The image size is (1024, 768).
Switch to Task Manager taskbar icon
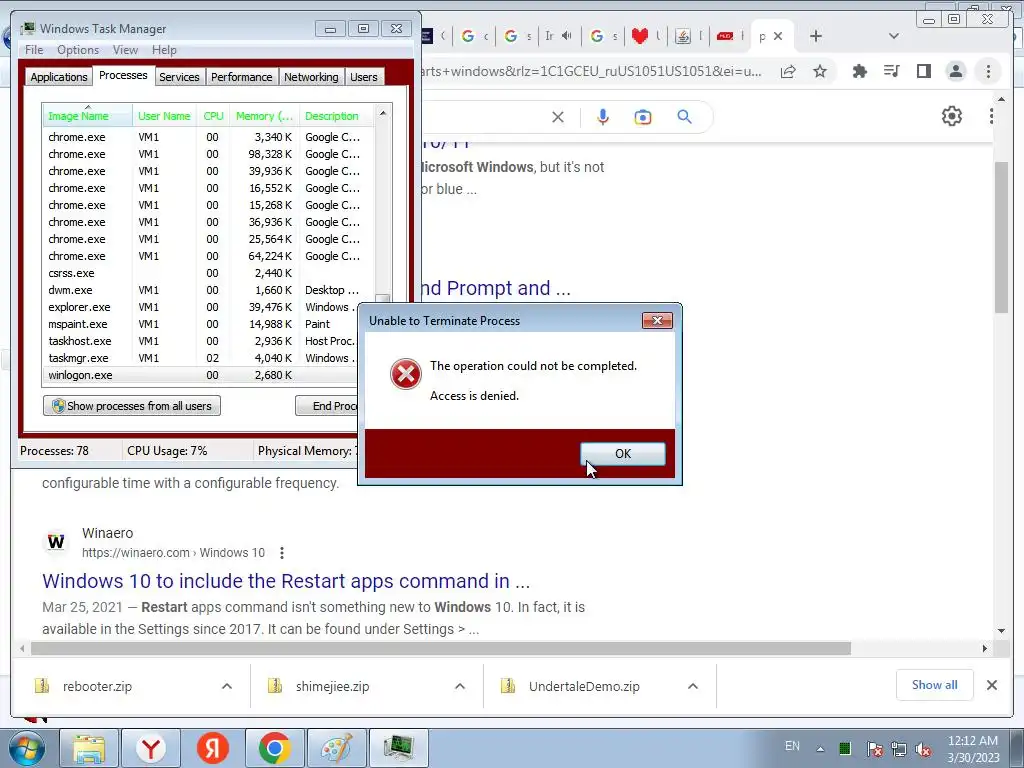click(398, 748)
